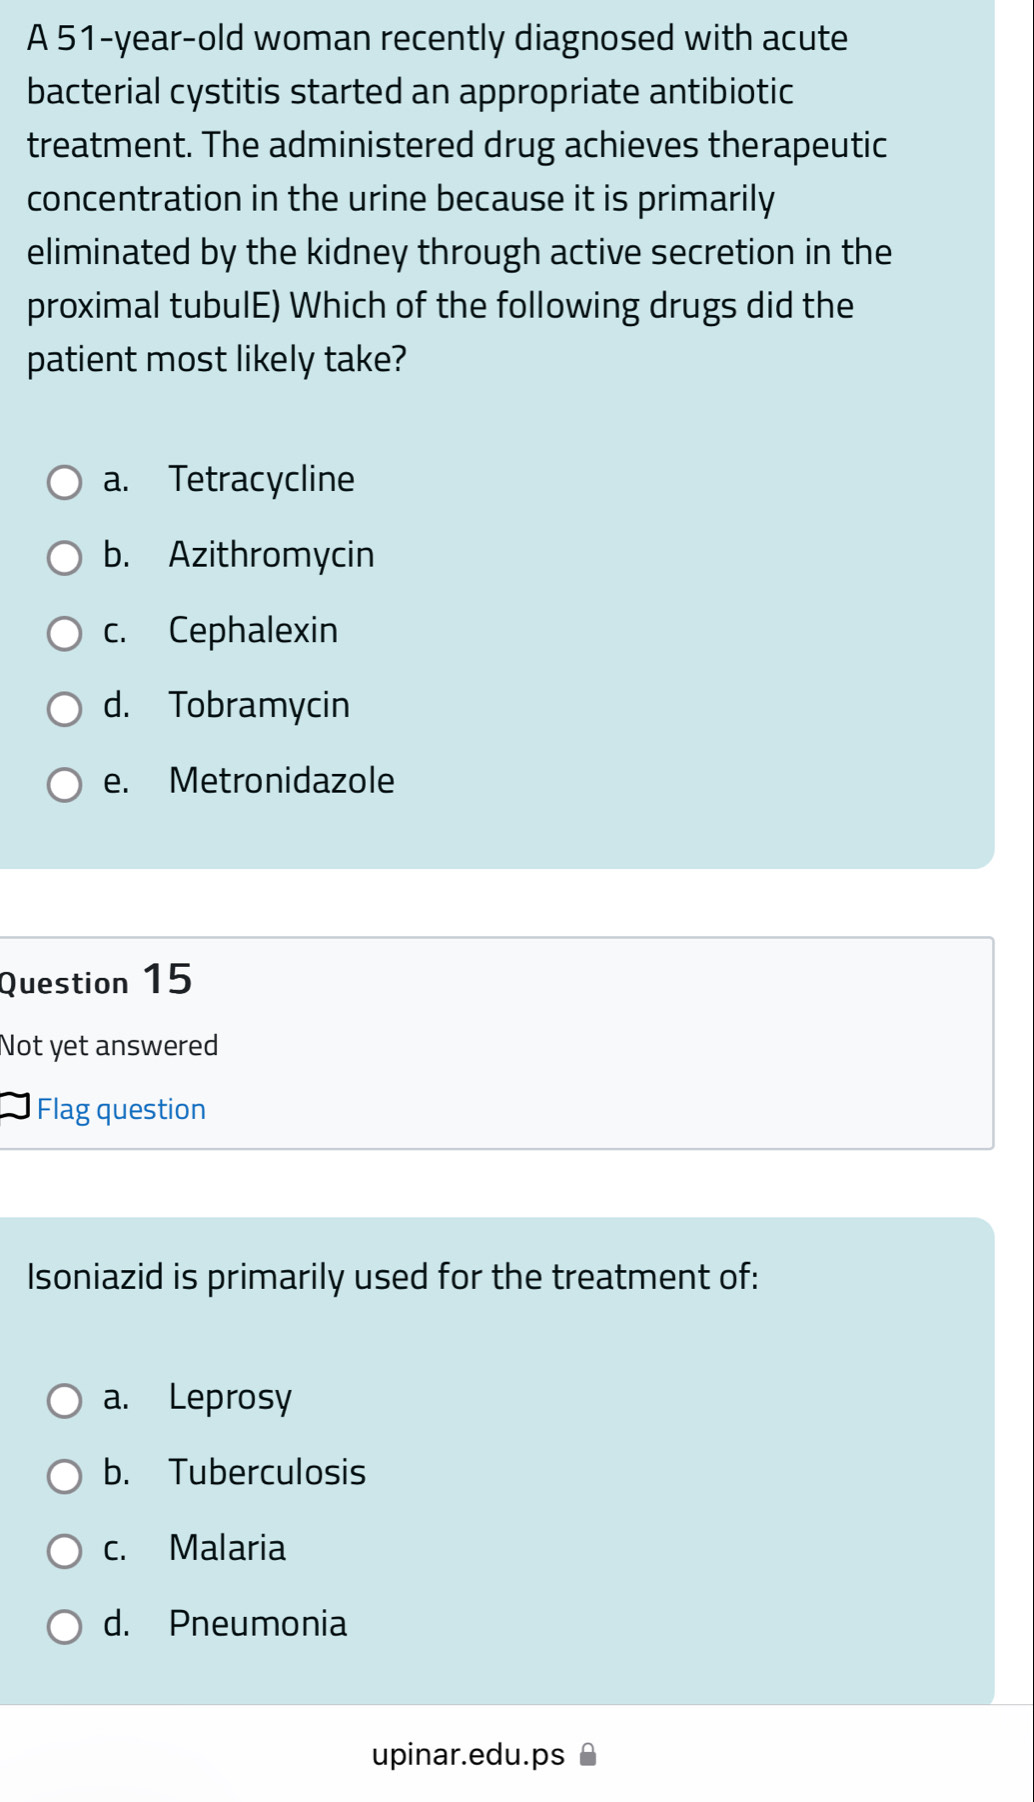Choose Tuberculosis radio button
The image size is (1034, 1802).
click(65, 1475)
